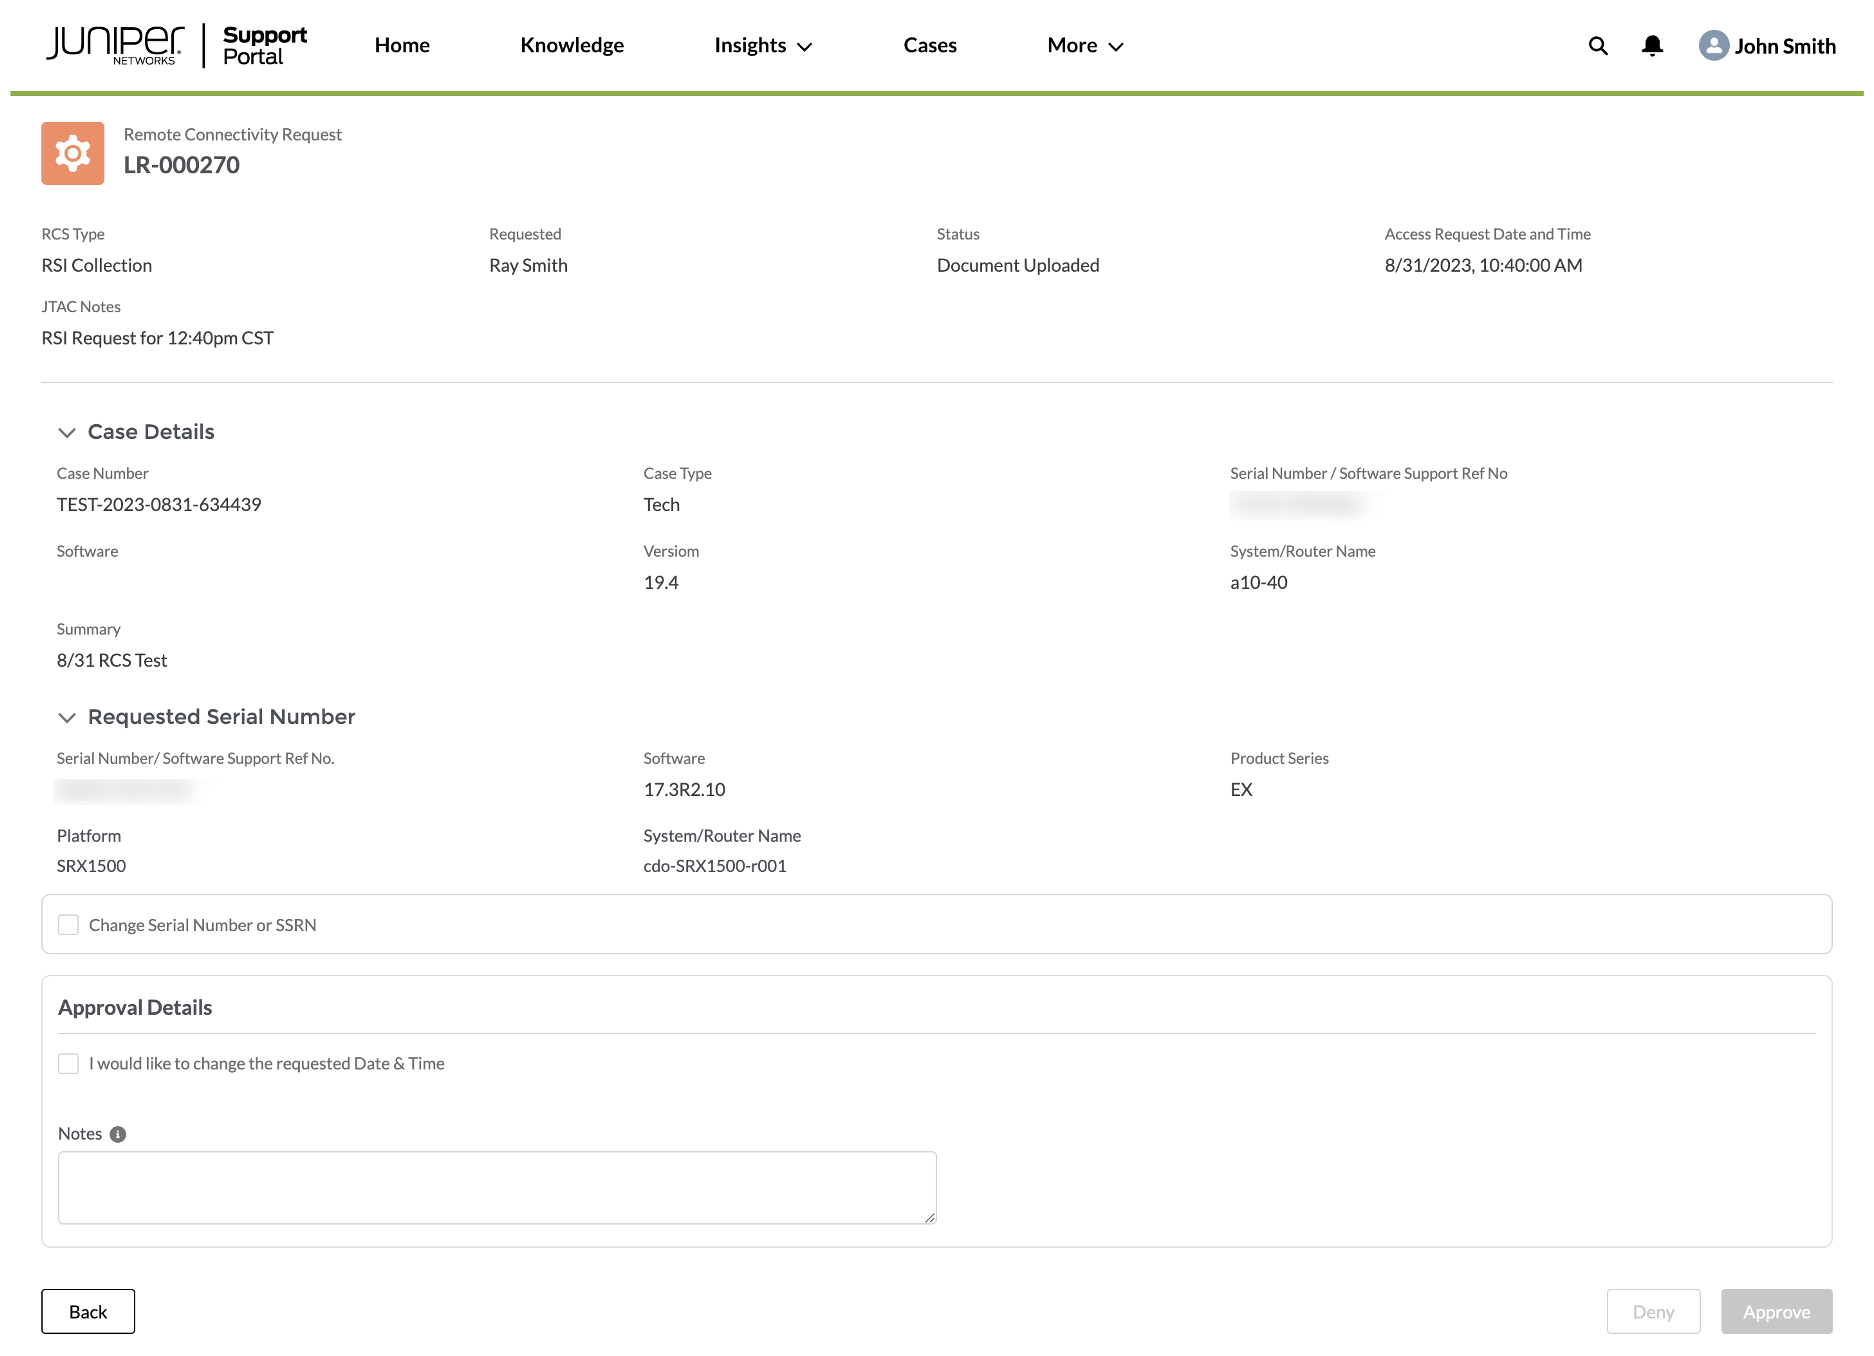The image size is (1874, 1356).
Task: Click the info icon next to Notes
Action: (118, 1133)
